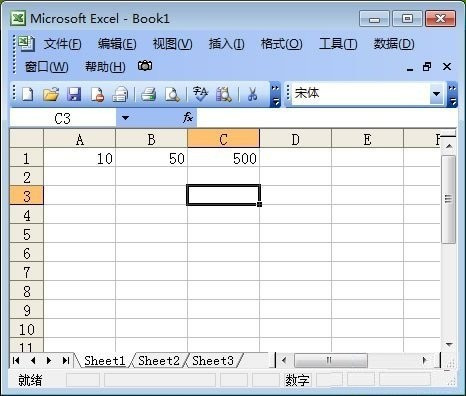The height and width of the screenshot is (396, 466).
Task: Switch to the Sheet2 tab
Action: tap(159, 361)
